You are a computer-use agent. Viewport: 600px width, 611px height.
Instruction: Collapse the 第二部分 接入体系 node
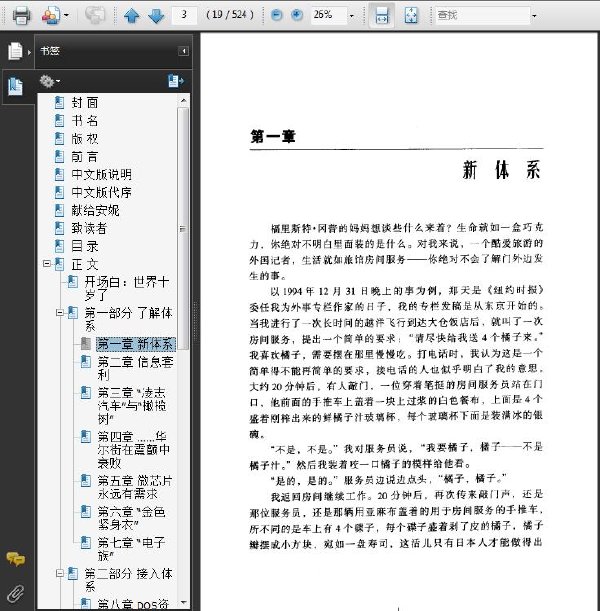click(60, 573)
